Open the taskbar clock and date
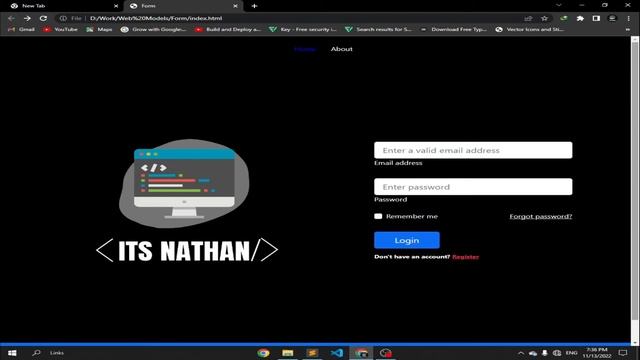This screenshot has width=640, height=360. (x=597, y=353)
